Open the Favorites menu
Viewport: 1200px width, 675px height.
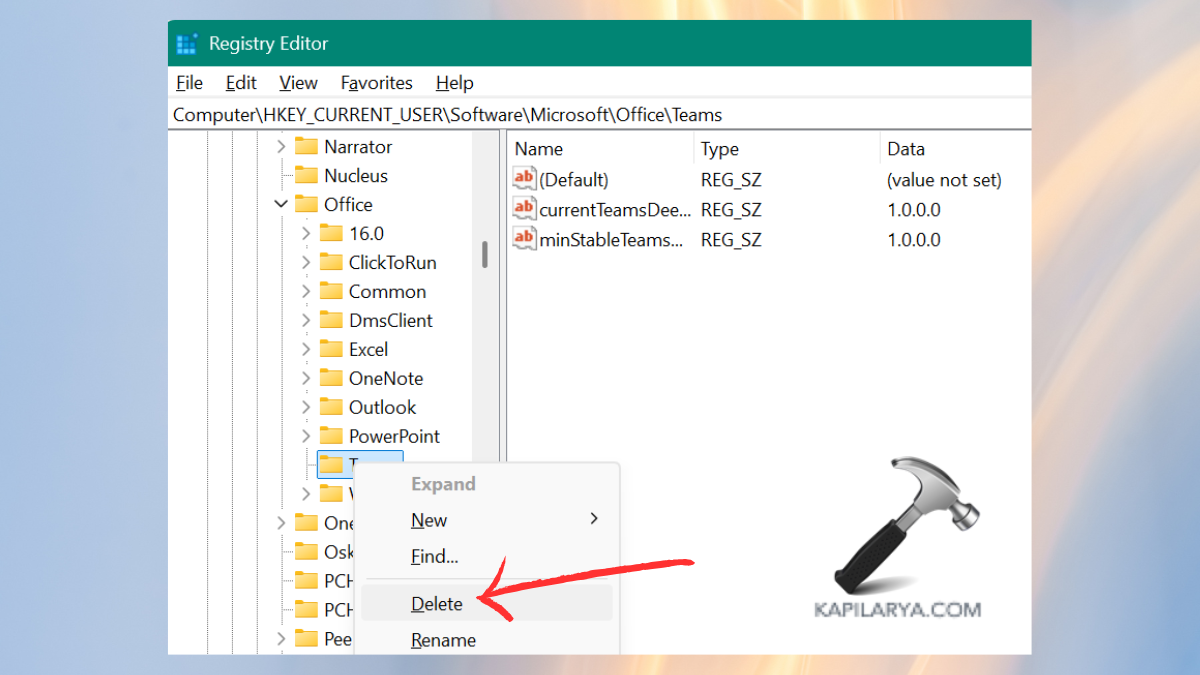[376, 83]
